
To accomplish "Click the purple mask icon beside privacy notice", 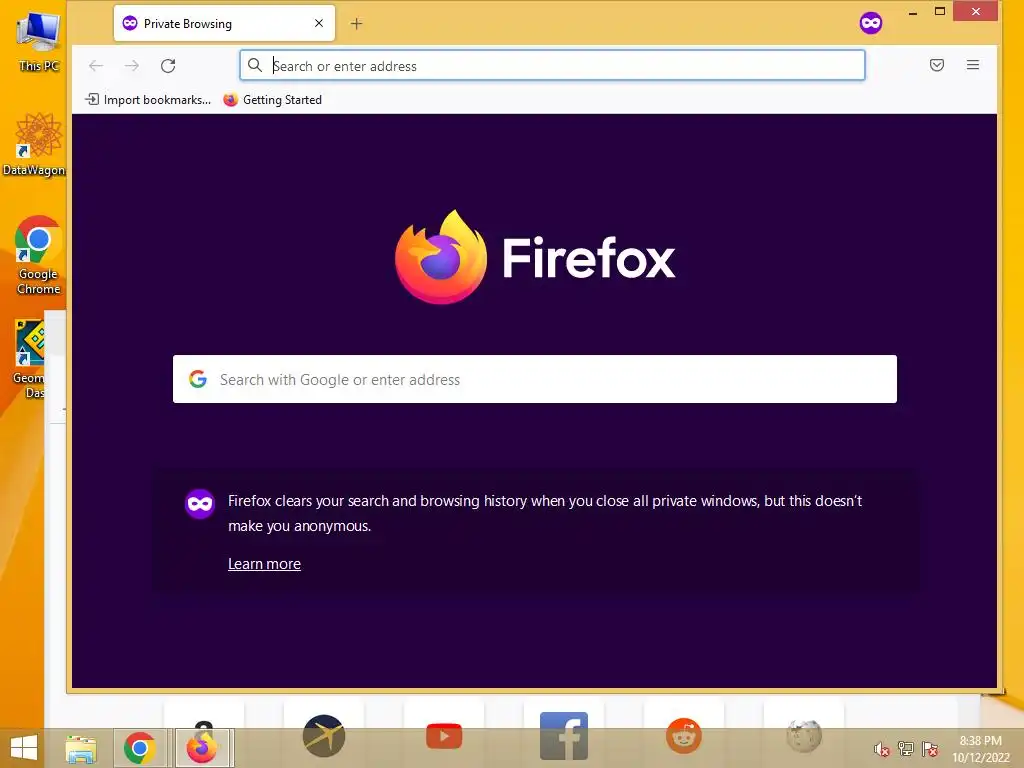I will click(200, 504).
